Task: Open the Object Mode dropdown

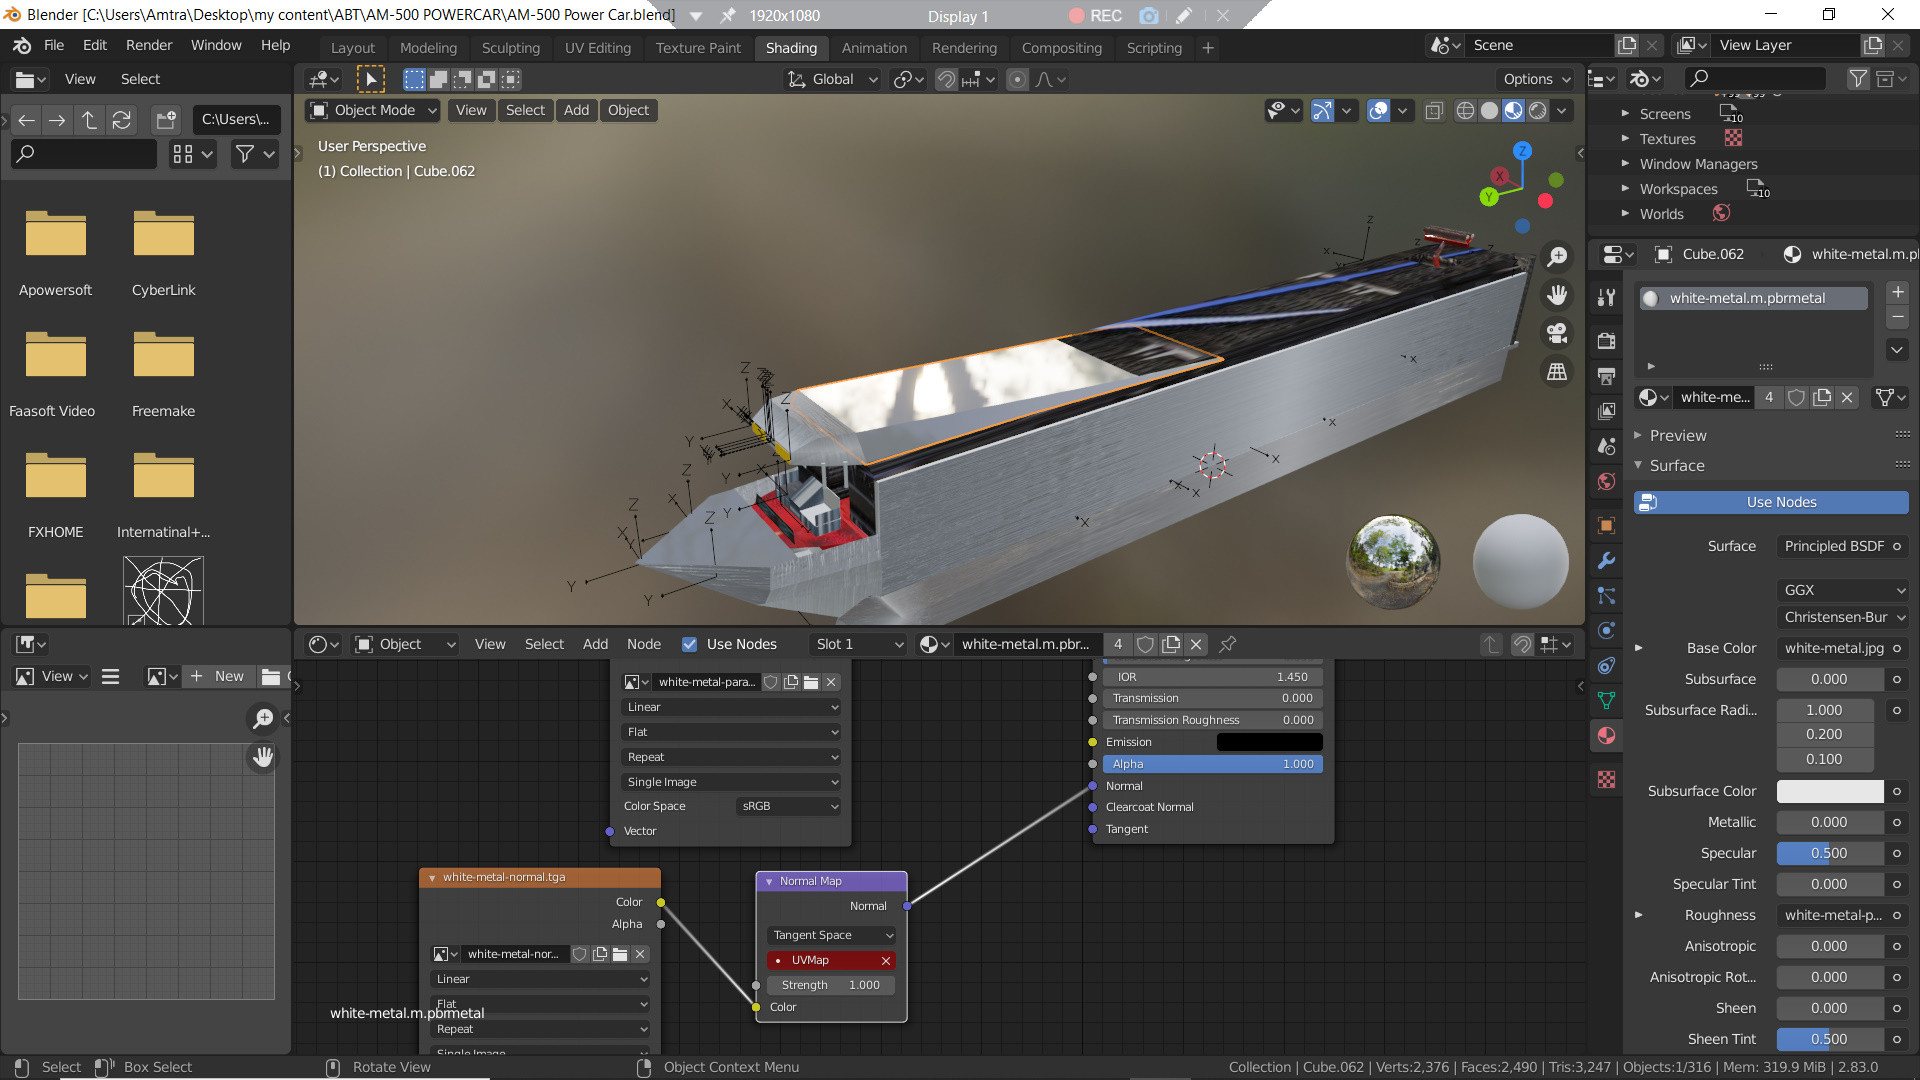Action: click(x=373, y=110)
